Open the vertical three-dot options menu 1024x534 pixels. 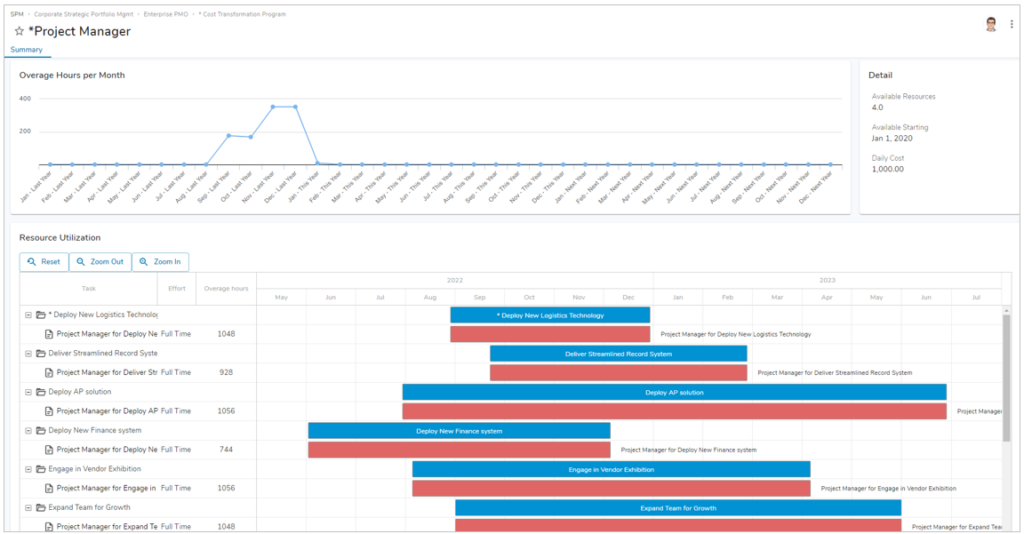click(1012, 24)
